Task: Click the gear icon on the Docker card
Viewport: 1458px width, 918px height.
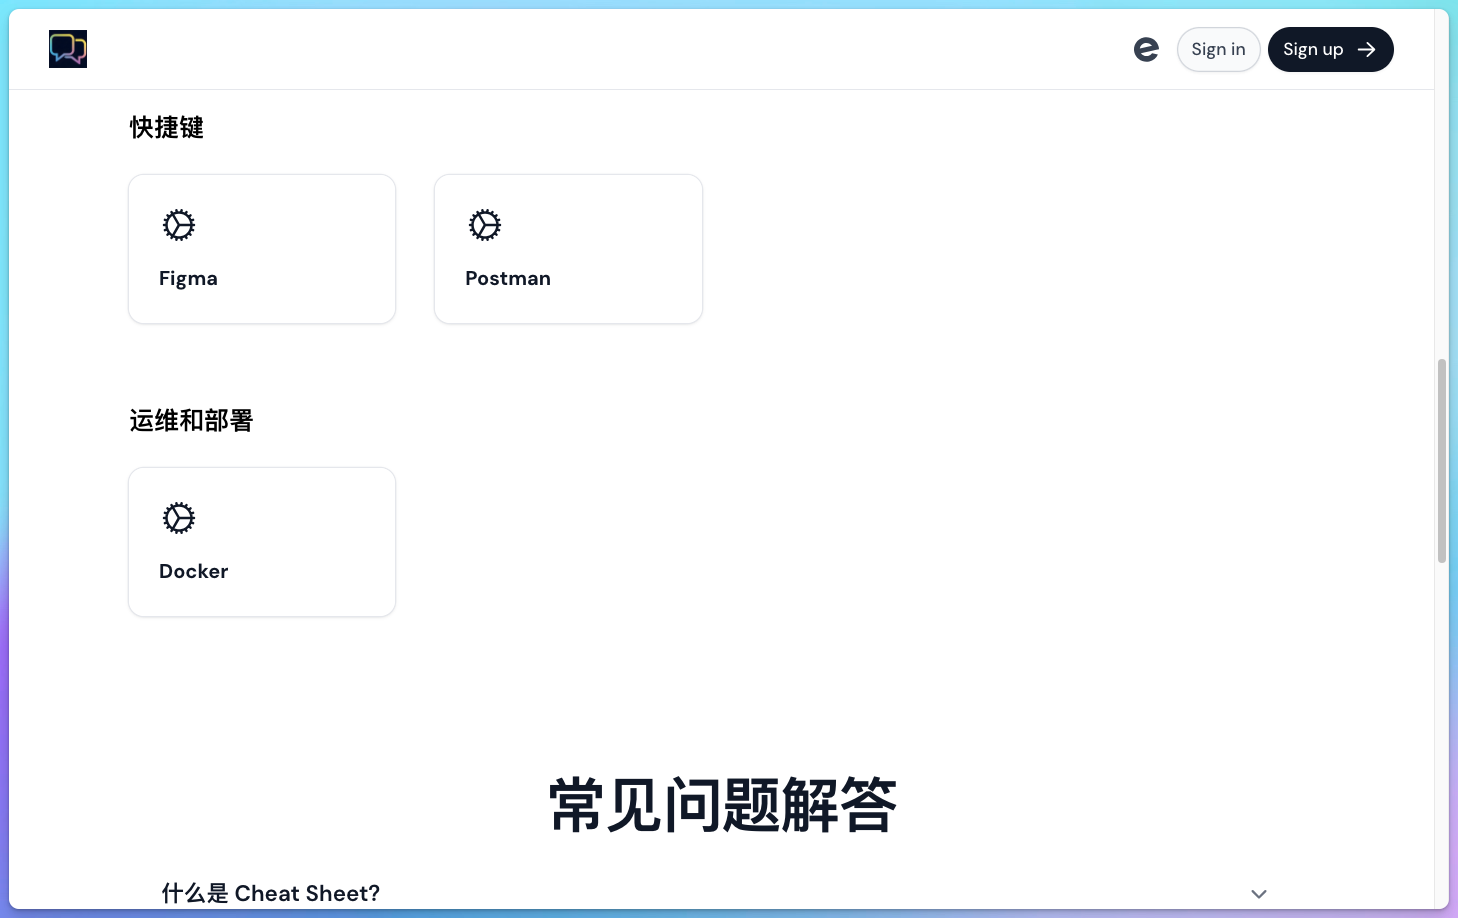Action: point(178,518)
